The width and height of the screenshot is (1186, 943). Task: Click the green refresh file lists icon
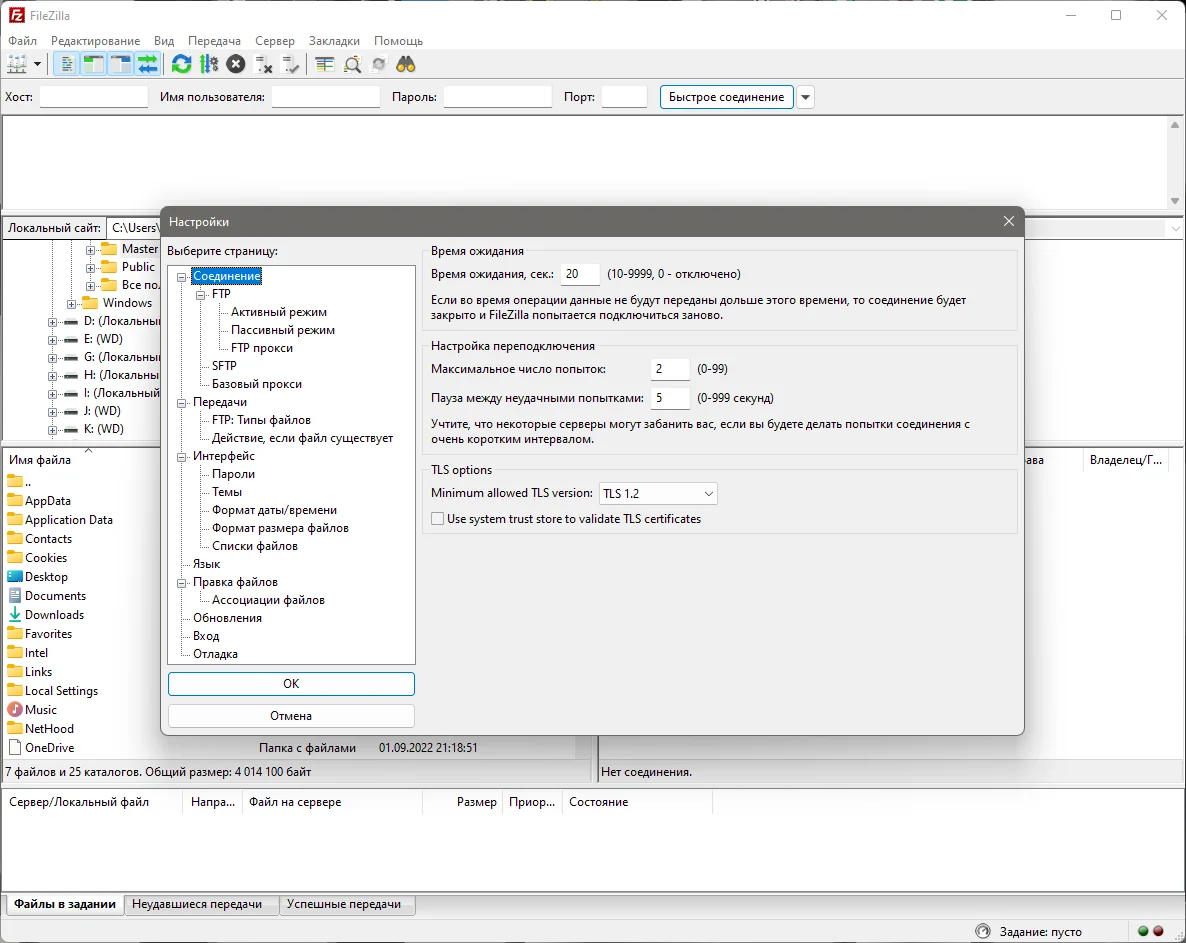pyautogui.click(x=182, y=64)
